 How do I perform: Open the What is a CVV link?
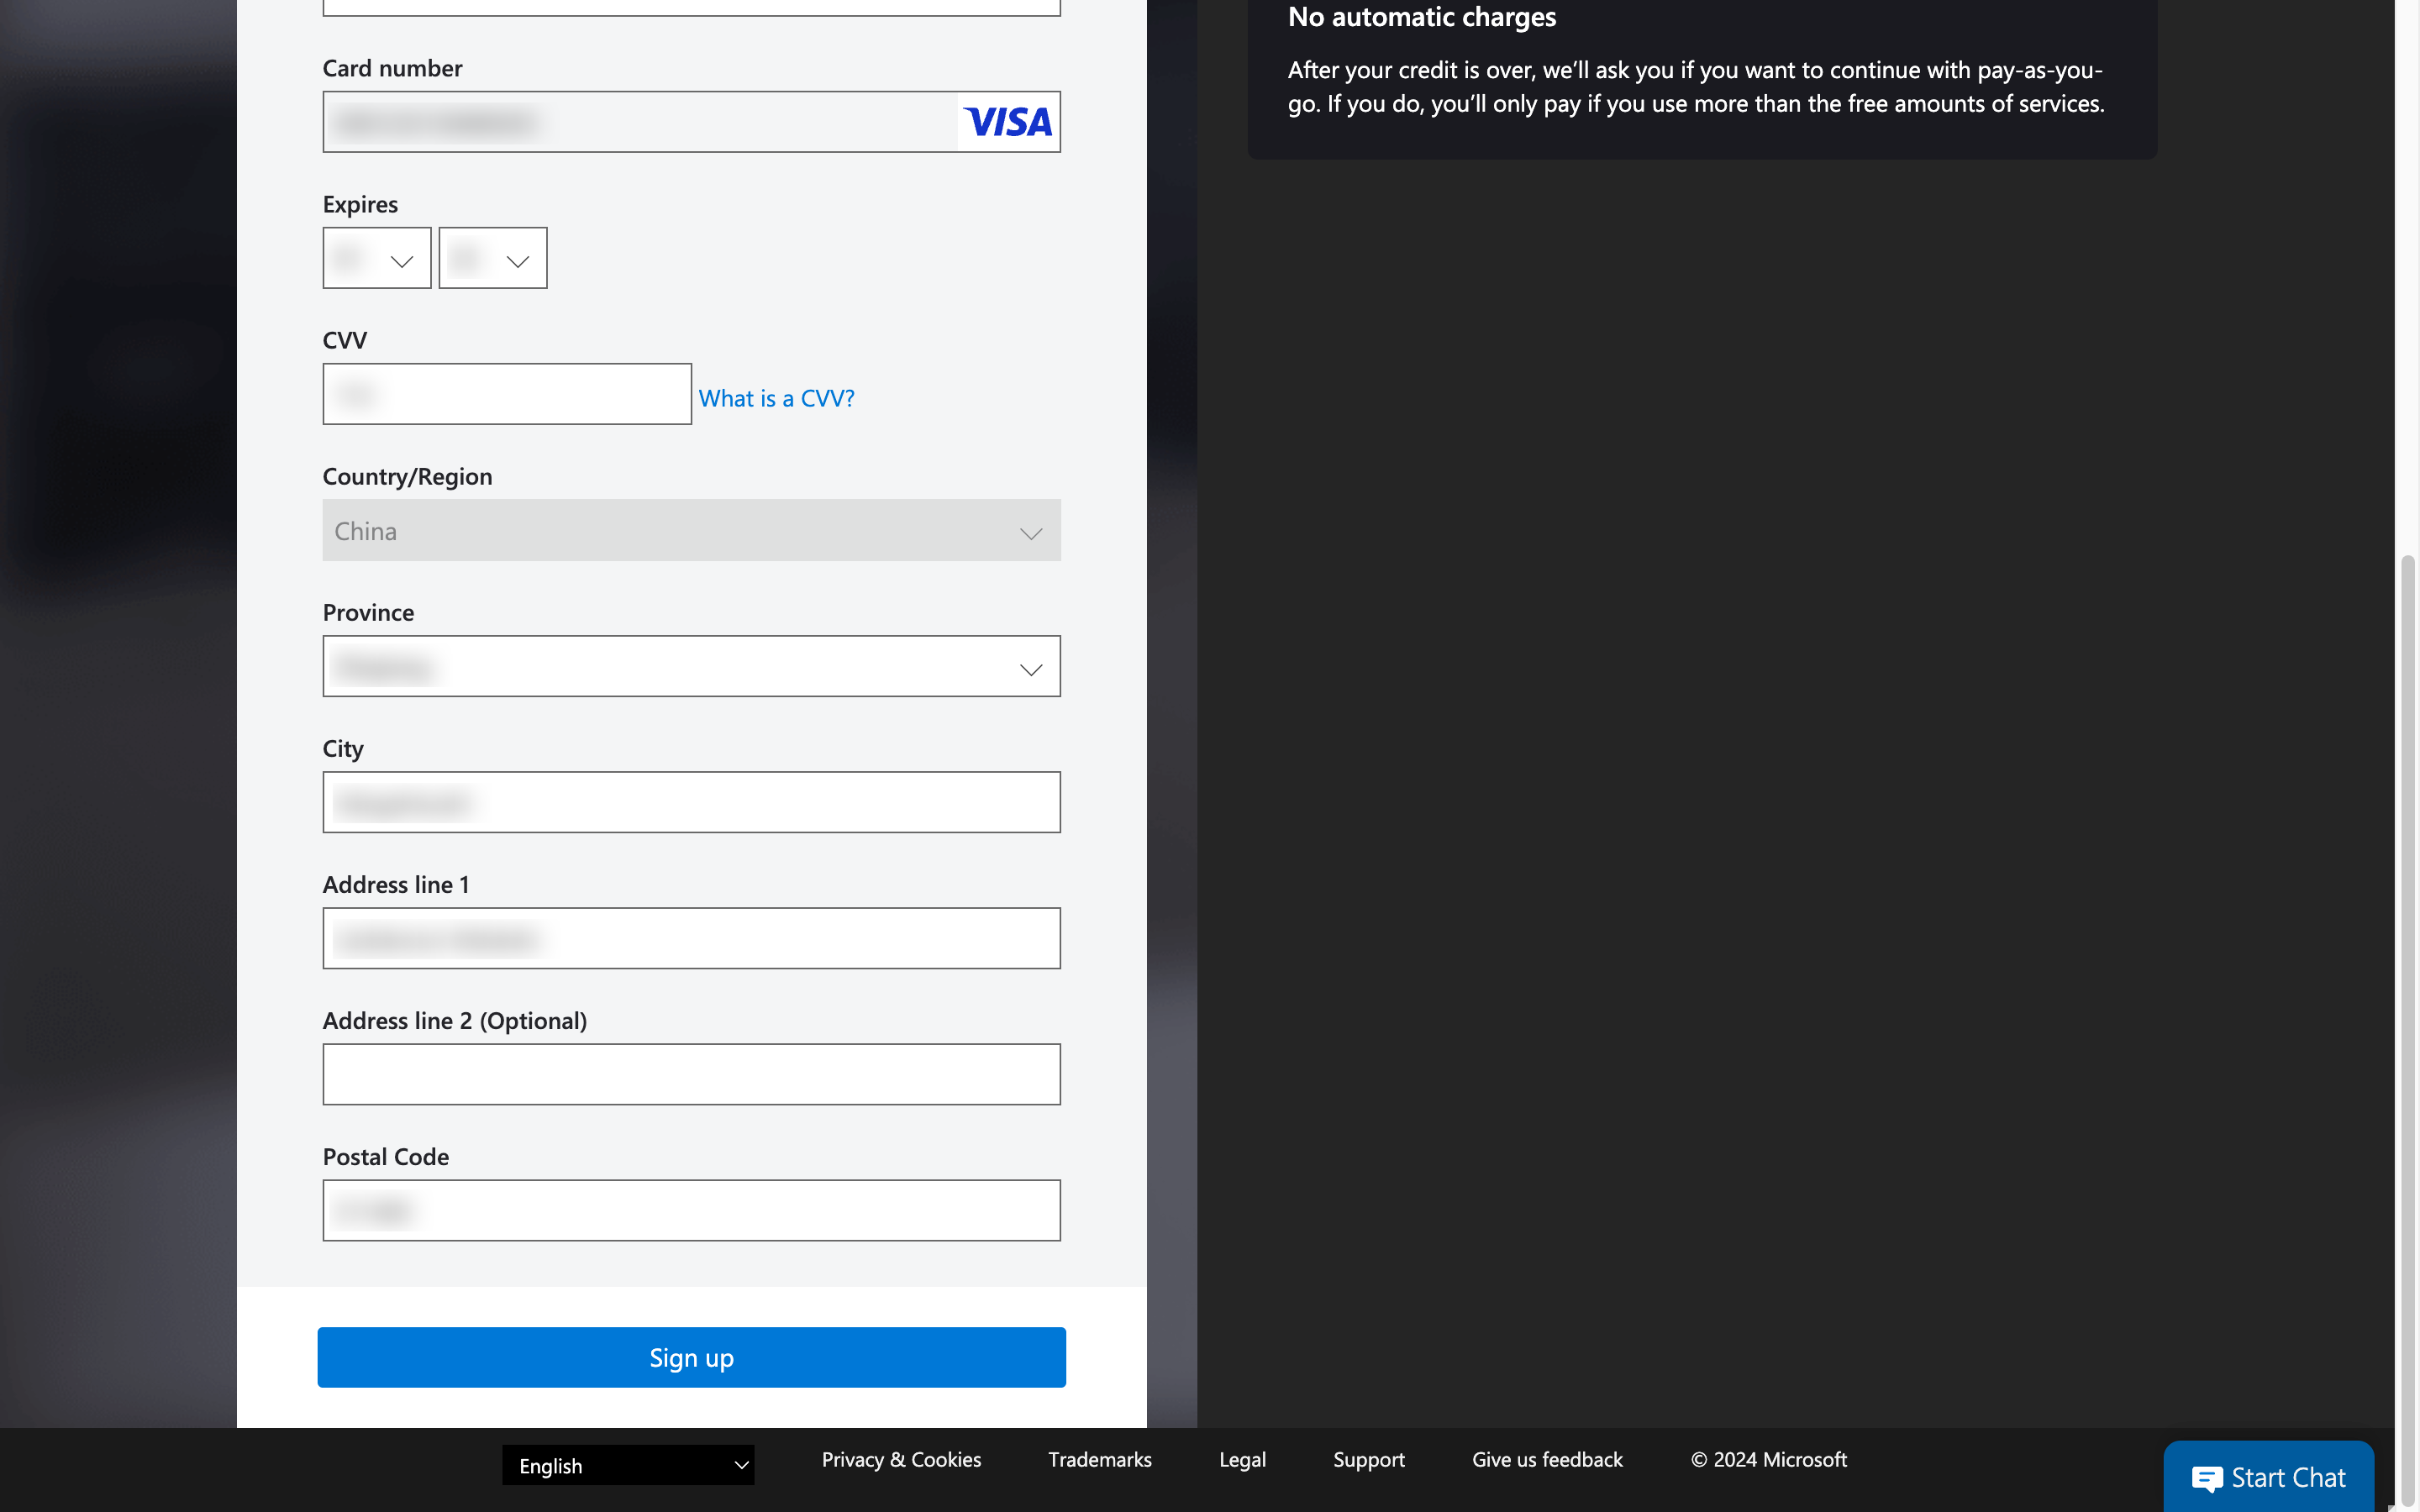776,398
